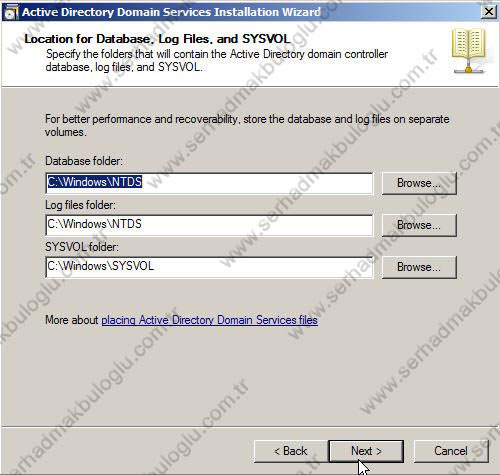Click the "Database folder:" label
500x475 pixels.
pos(84,161)
